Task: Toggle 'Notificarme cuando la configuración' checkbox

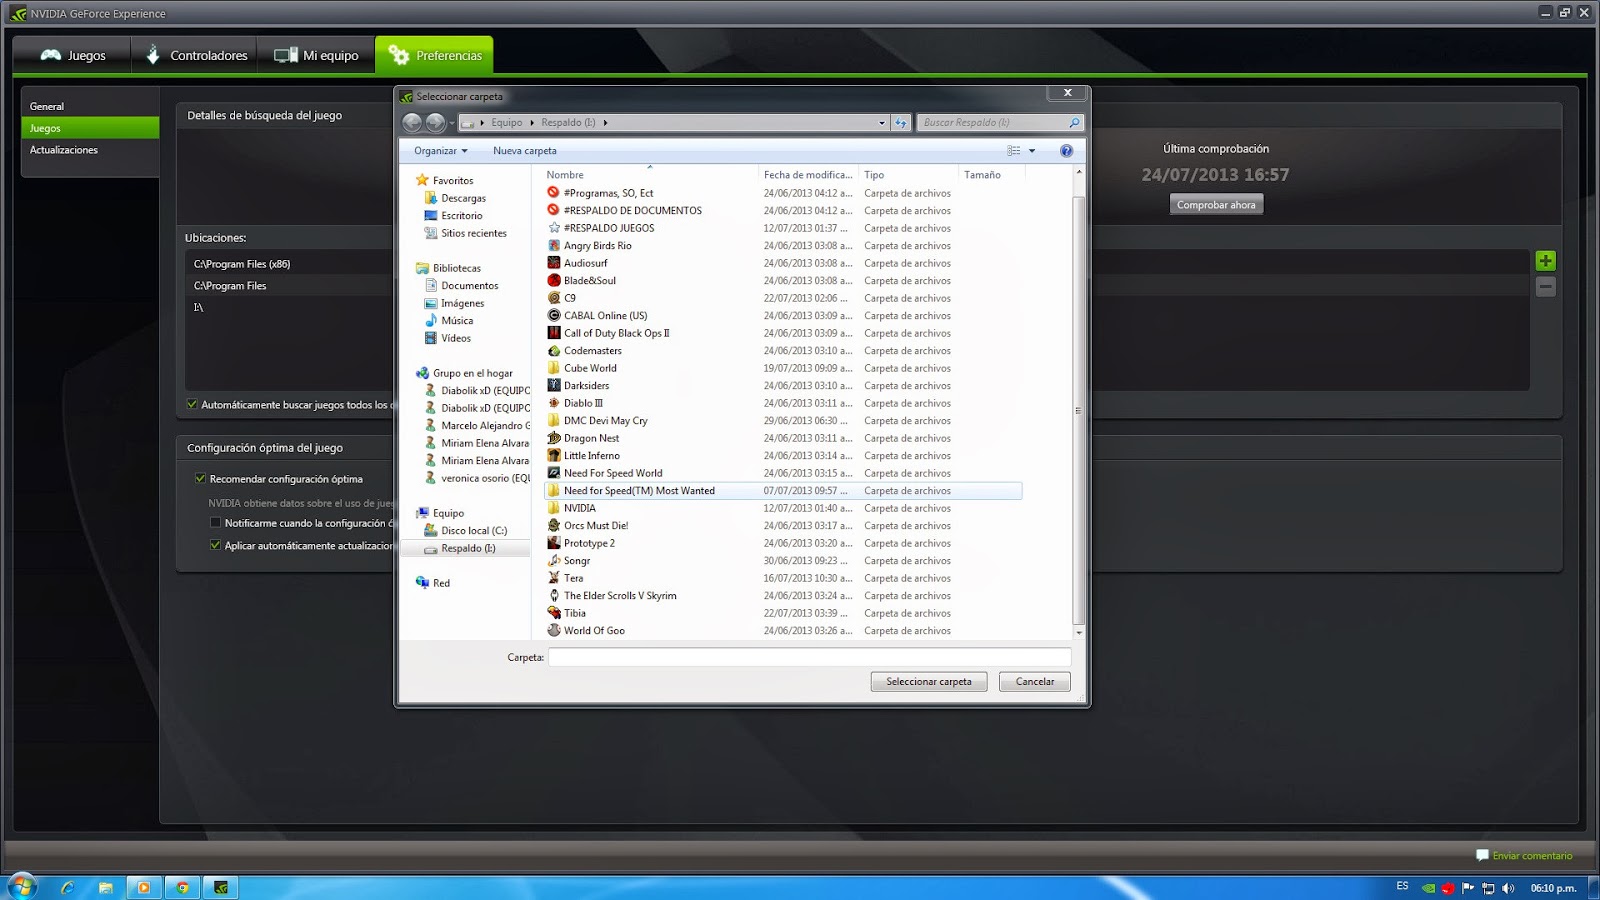Action: point(215,523)
